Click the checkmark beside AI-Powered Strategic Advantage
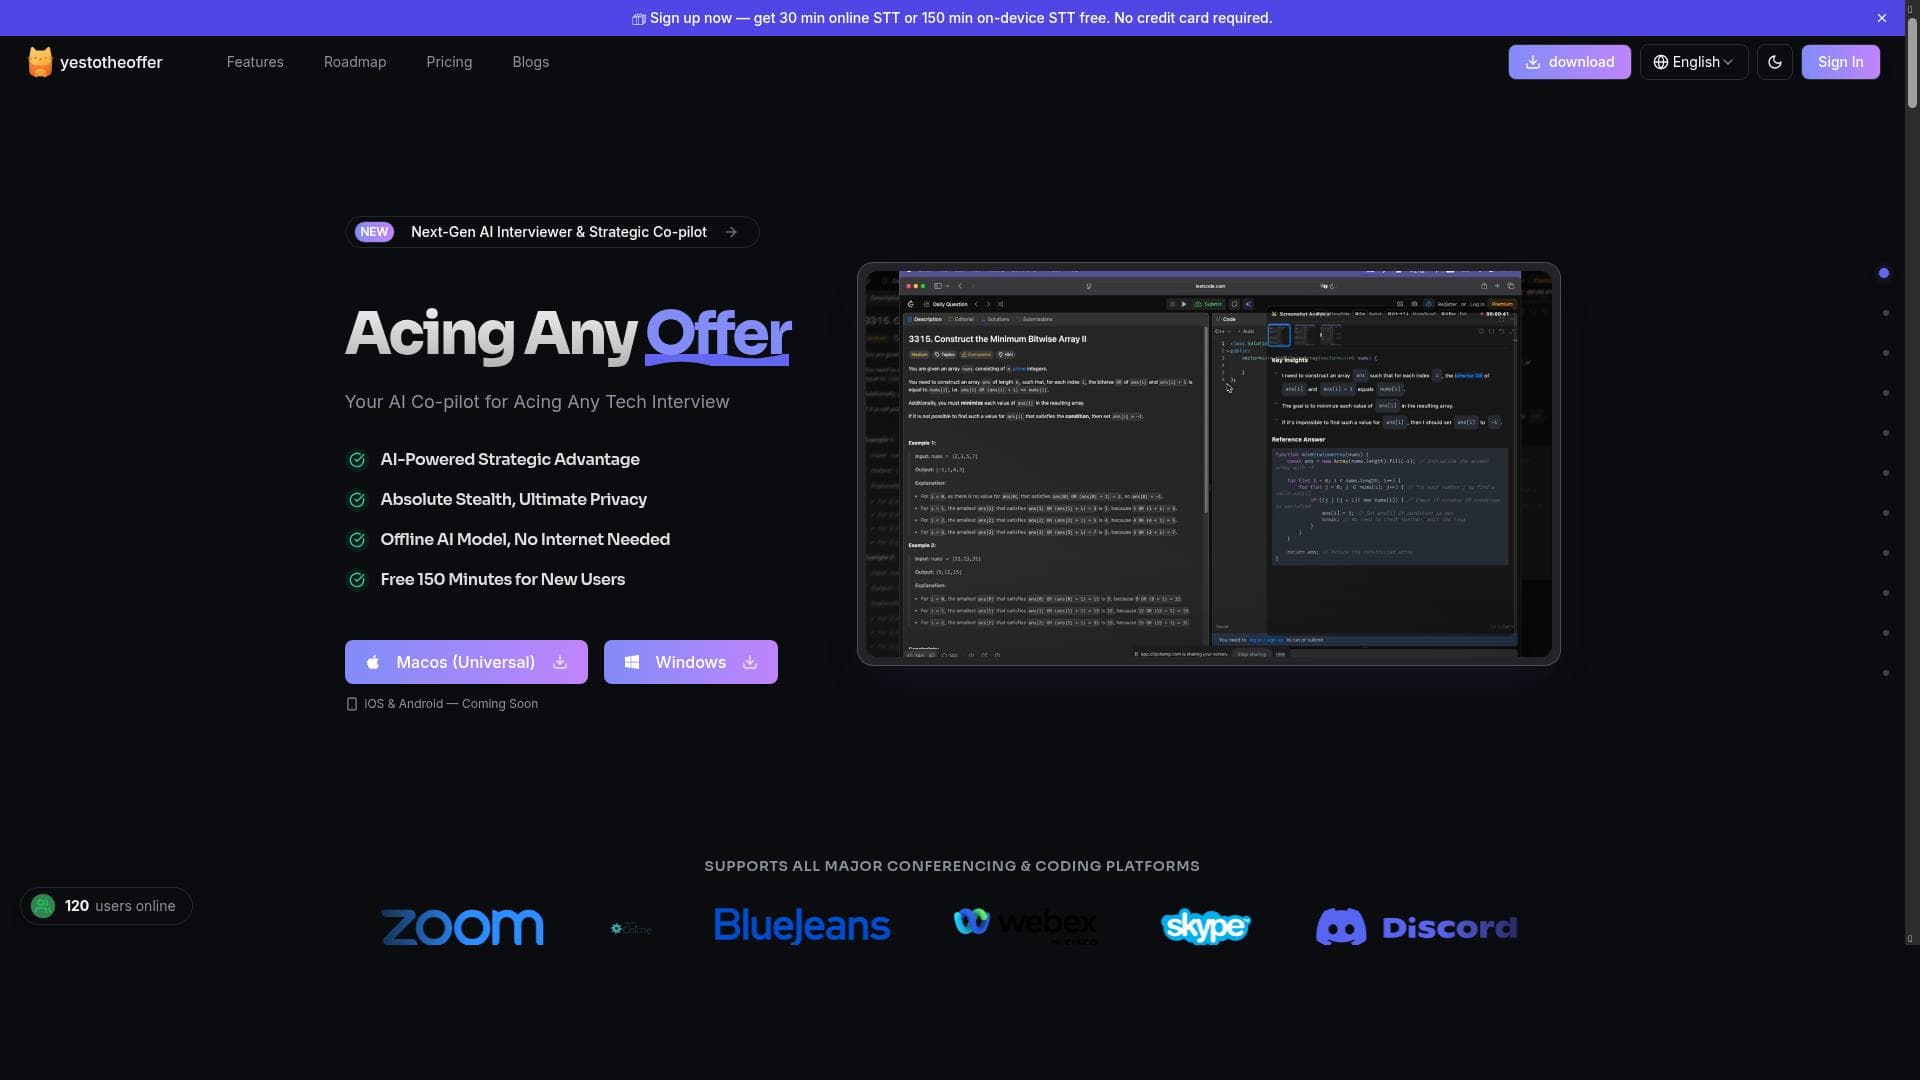 click(356, 460)
